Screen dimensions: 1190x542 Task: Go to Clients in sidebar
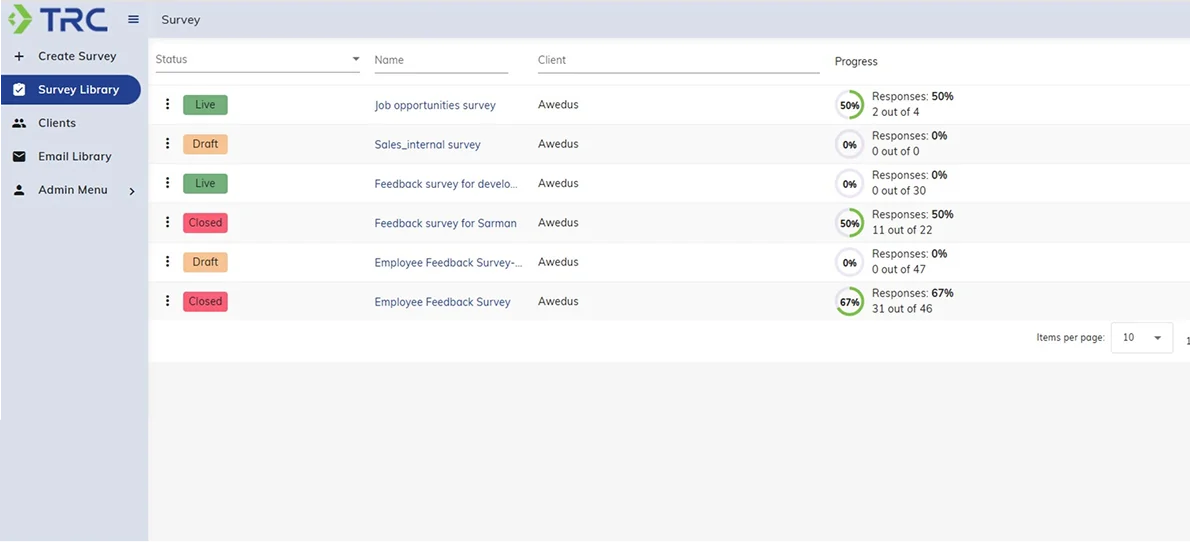[x=71, y=123]
